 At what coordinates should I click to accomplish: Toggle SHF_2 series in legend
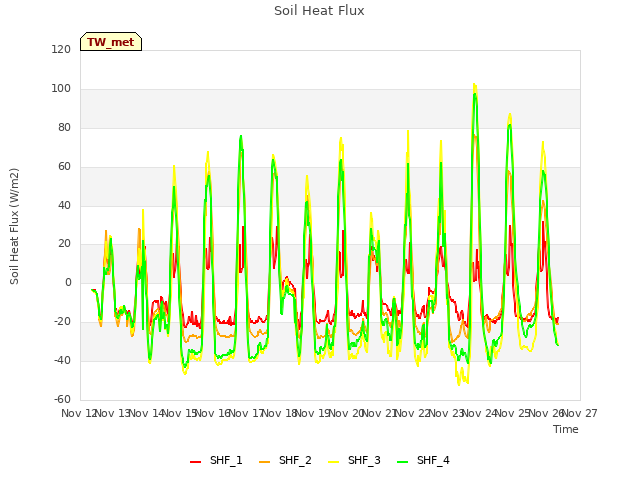coord(285,460)
